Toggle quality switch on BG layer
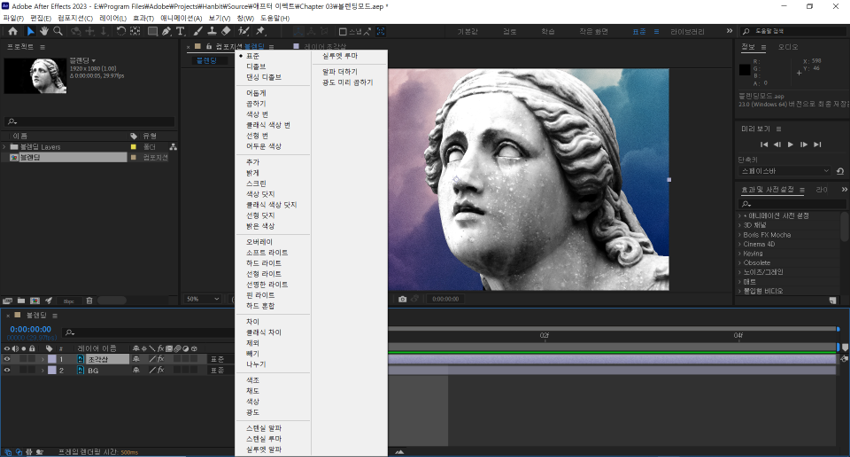This screenshot has height=457, width=850. coord(152,370)
